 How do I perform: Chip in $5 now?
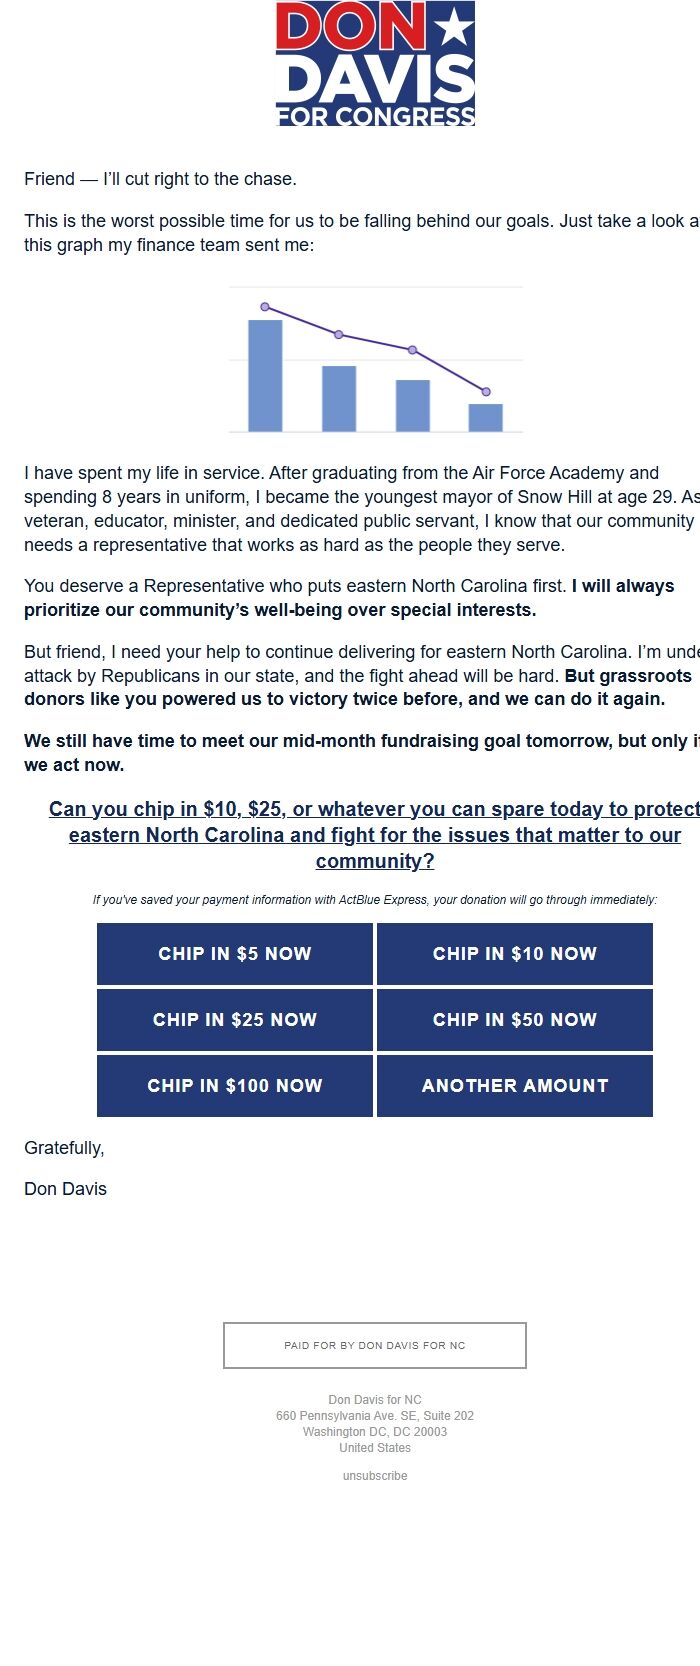point(234,953)
